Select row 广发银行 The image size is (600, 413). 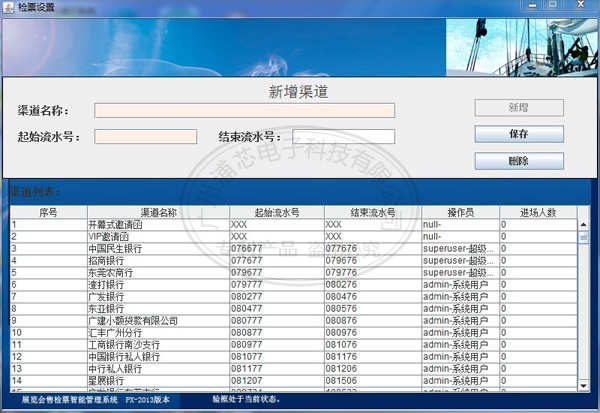tap(294, 297)
